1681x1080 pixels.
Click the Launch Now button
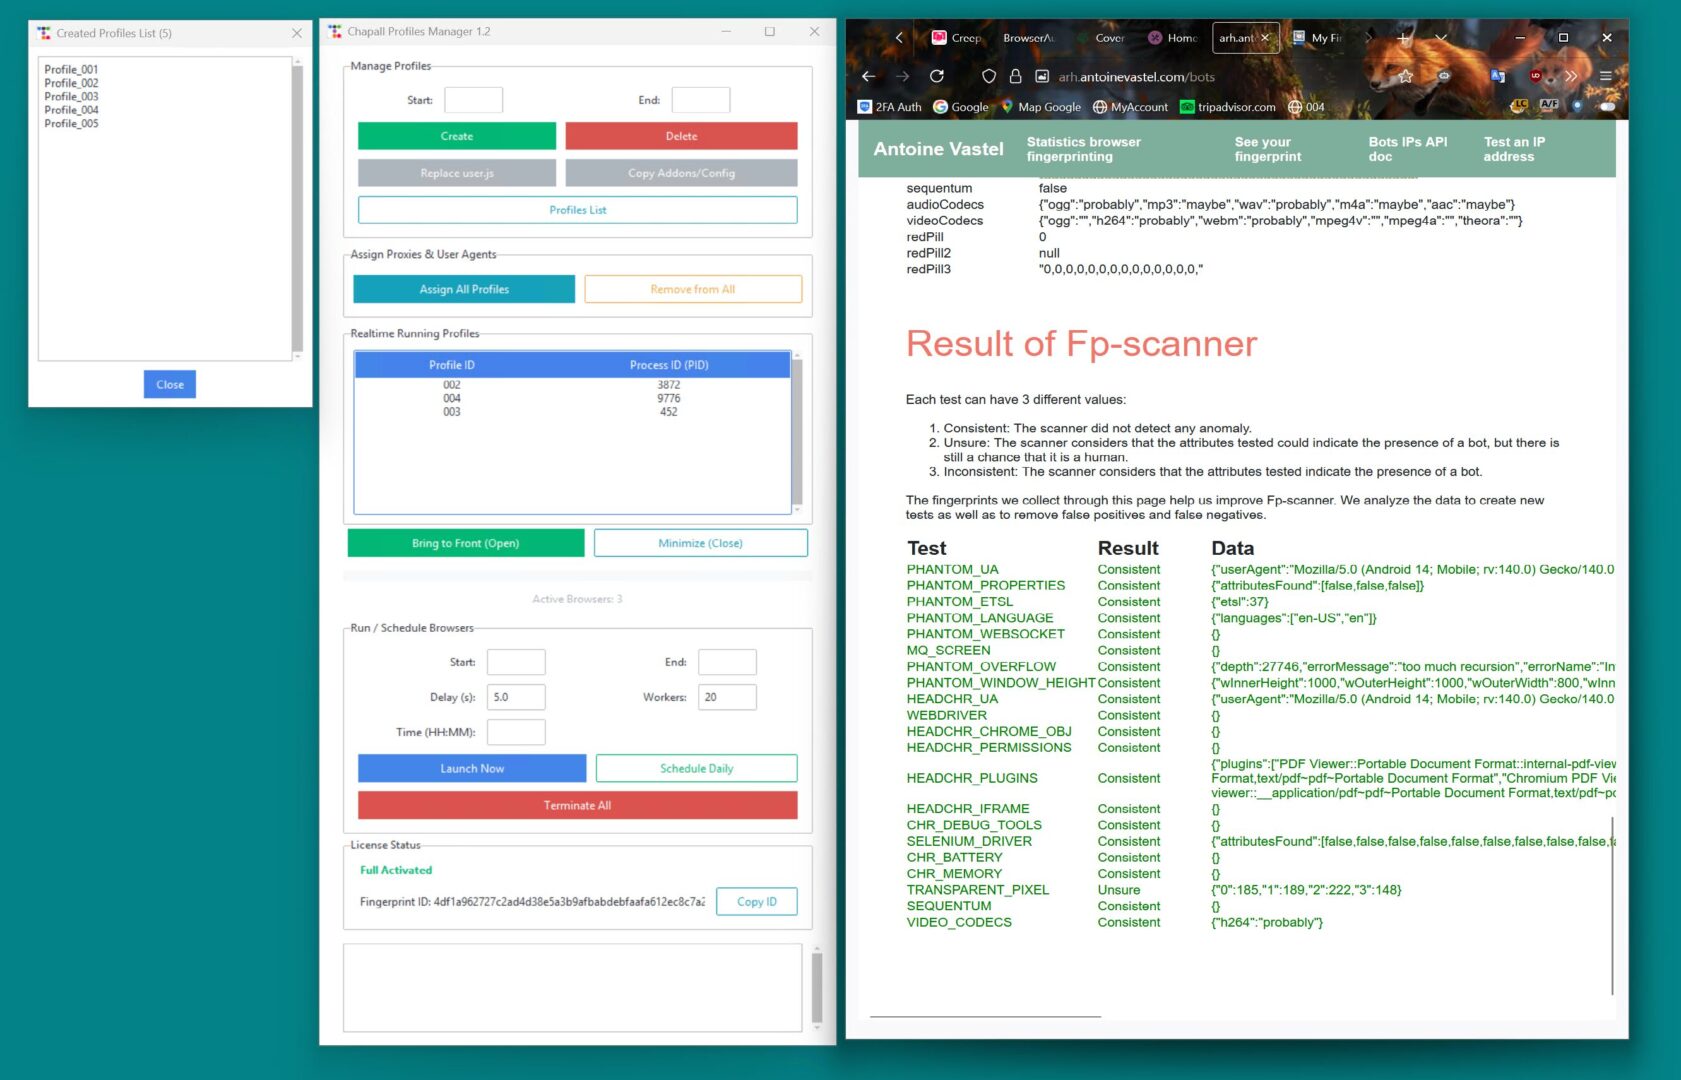[x=472, y=768]
